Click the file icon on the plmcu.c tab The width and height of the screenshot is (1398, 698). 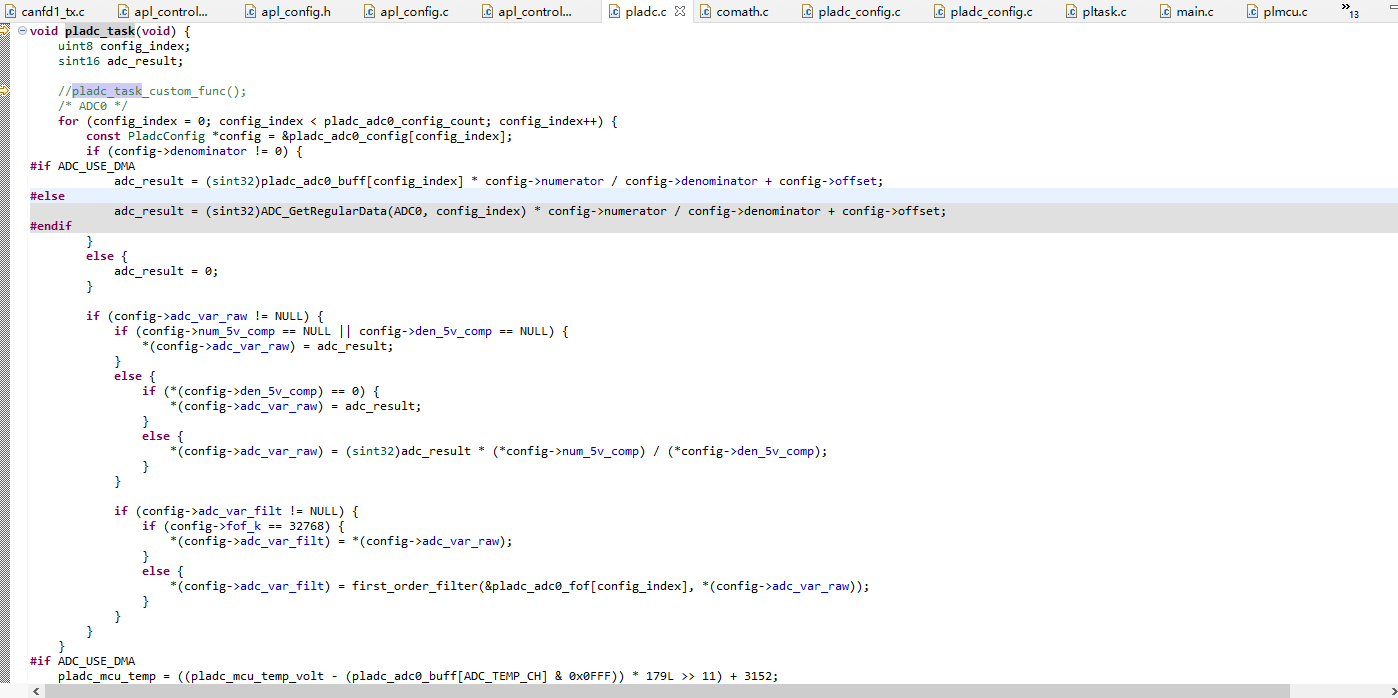(x=1252, y=12)
